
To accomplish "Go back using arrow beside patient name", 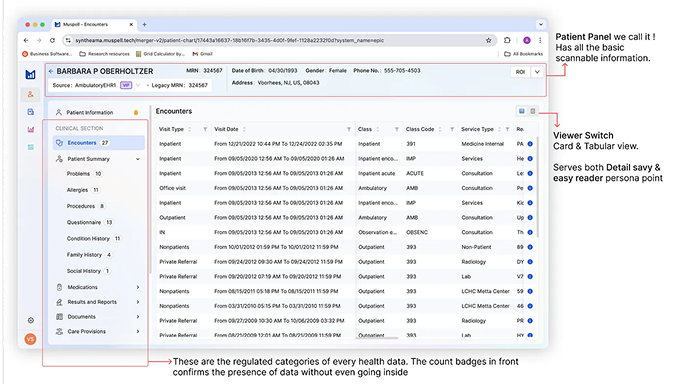I will coord(51,71).
